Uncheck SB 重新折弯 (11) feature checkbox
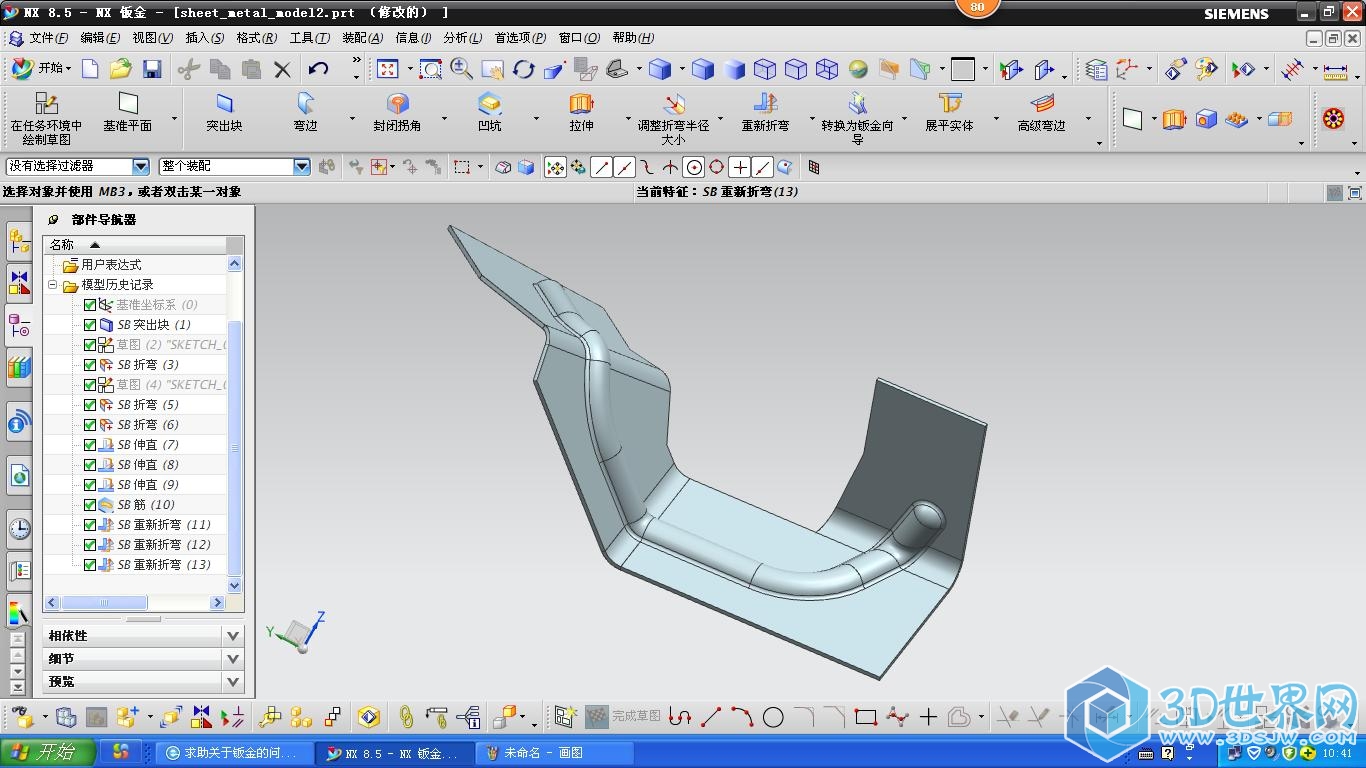Viewport: 1366px width, 768px height. (90, 525)
